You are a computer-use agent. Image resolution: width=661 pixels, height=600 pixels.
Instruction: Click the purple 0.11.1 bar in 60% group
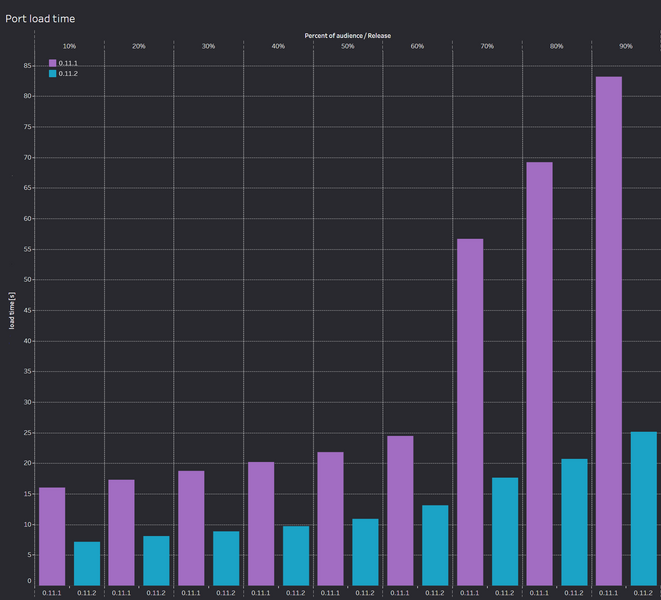click(x=400, y=511)
